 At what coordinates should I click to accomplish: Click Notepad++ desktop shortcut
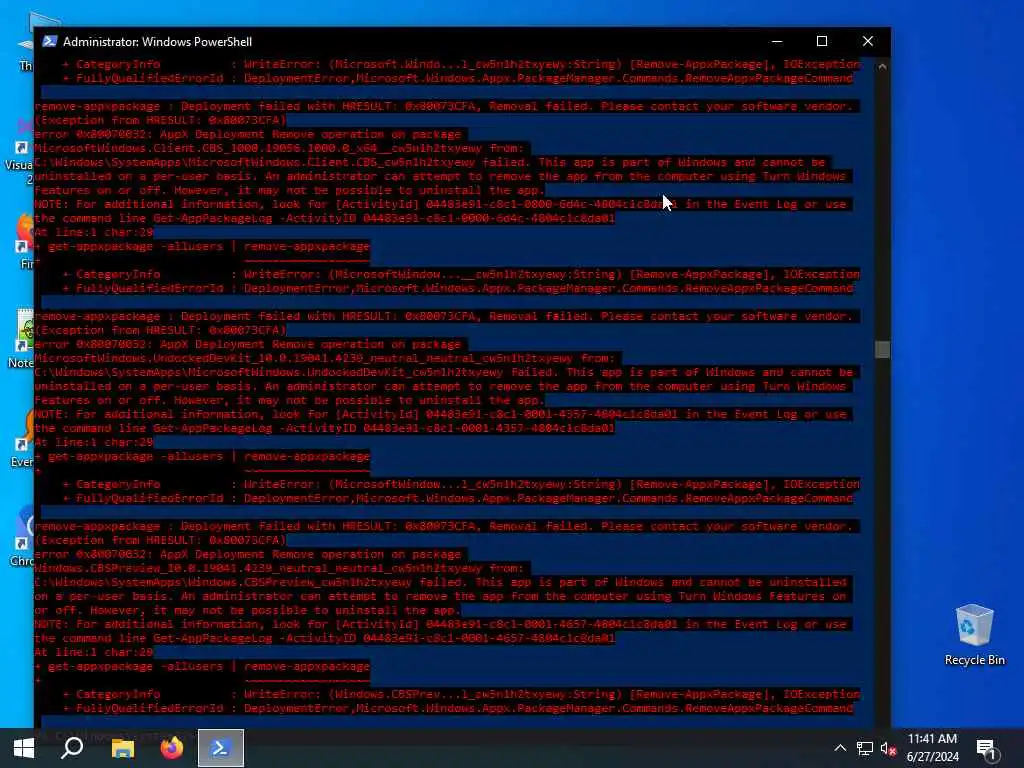pyautogui.click(x=23, y=338)
